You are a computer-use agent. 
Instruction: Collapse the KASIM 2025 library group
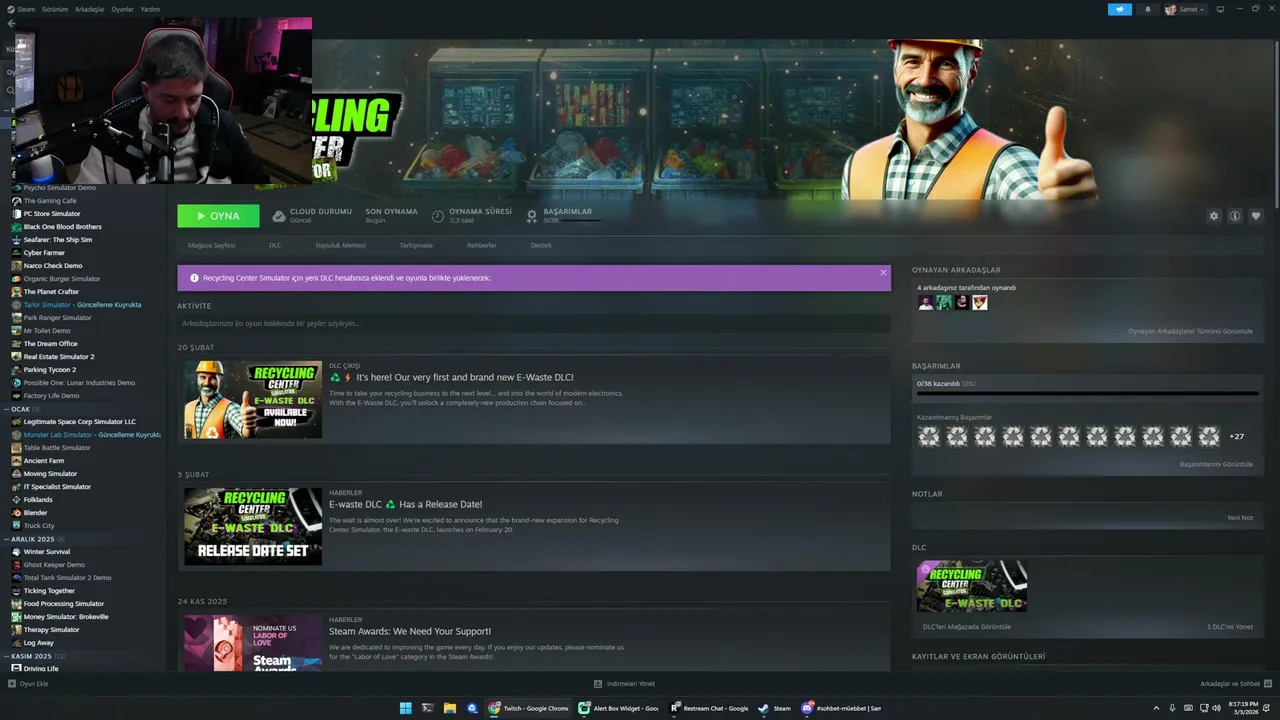pyautogui.click(x=7, y=656)
